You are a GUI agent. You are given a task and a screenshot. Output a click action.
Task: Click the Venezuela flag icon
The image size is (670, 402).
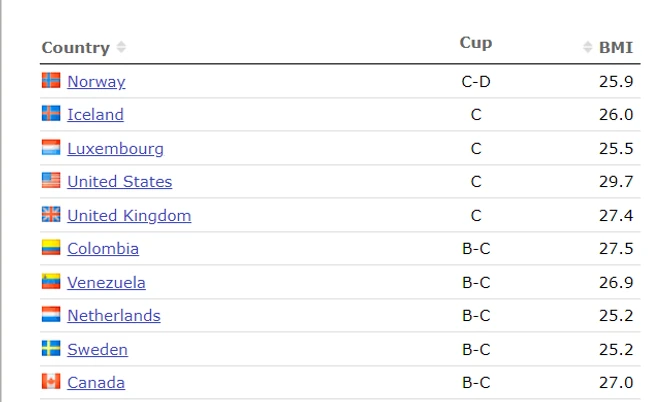point(51,282)
